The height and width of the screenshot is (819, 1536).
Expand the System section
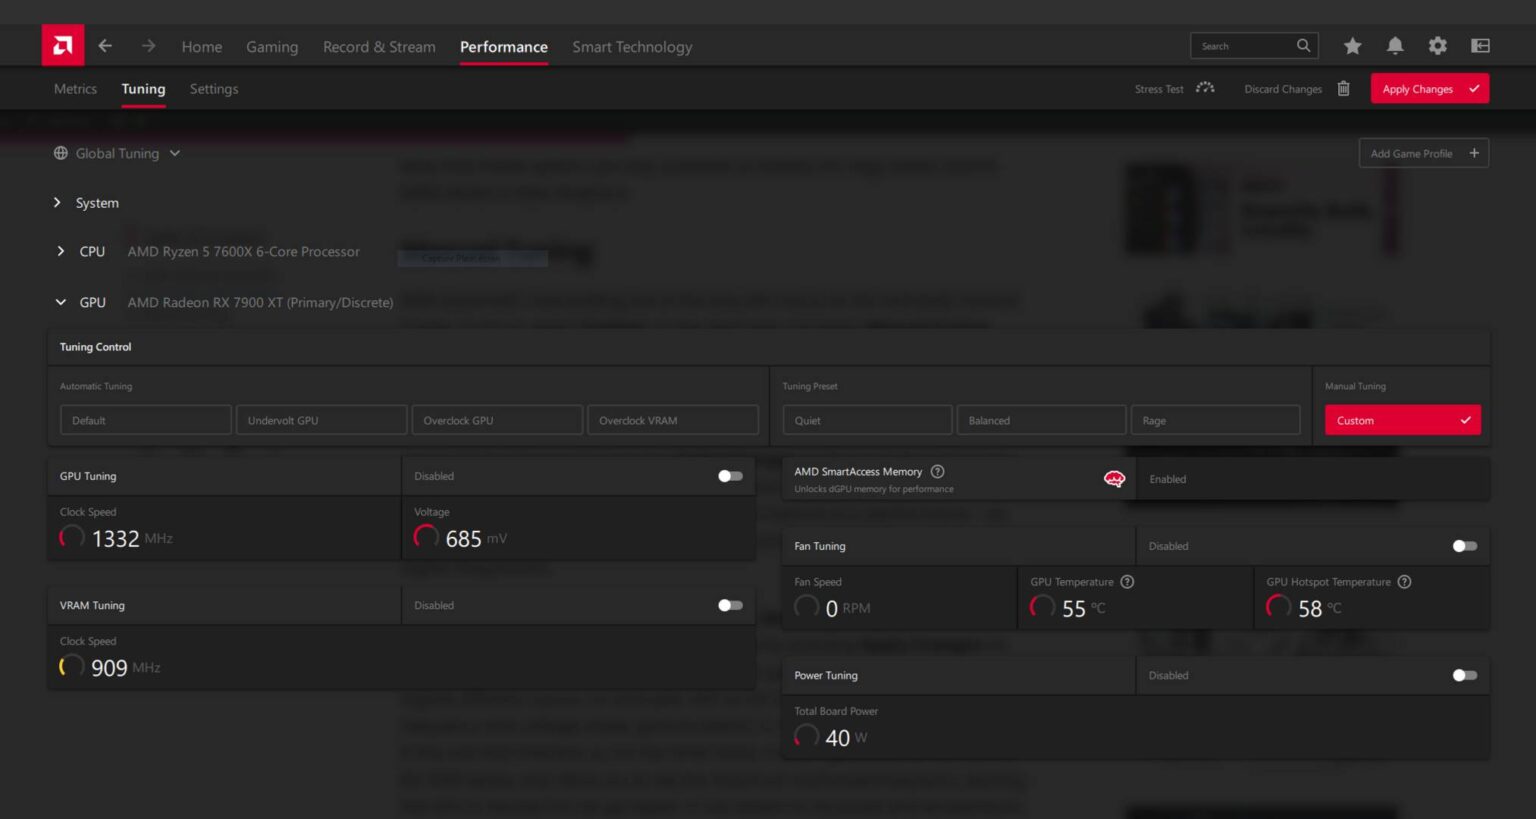(x=57, y=202)
